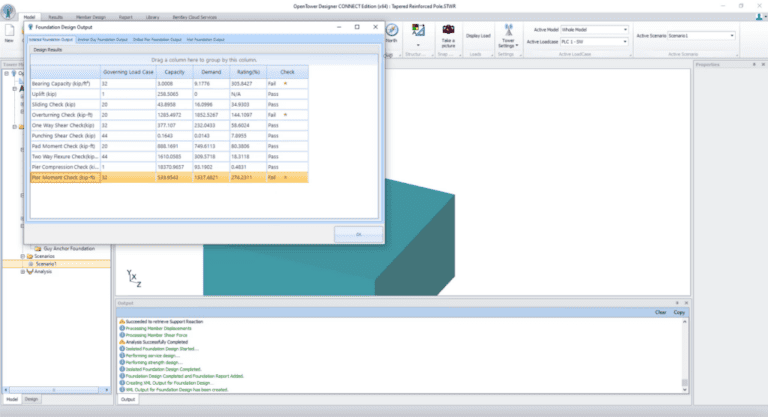This screenshot has height=417, width=768.
Task: Open the Active Loadcase dropdown
Action: (625, 42)
